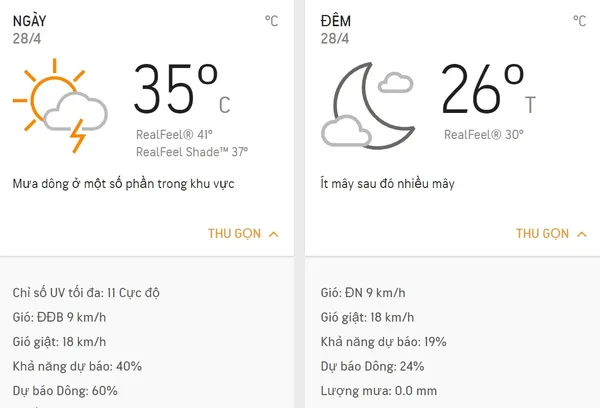The image size is (600, 408).
Task: Click the 26° night temperature
Action: tap(484, 90)
